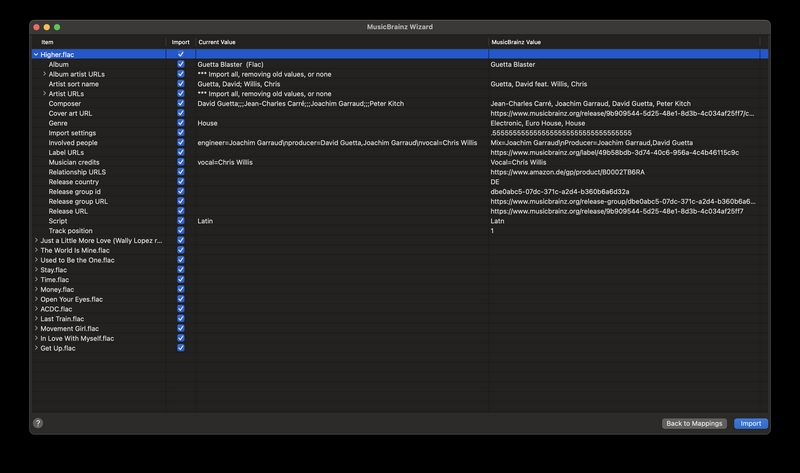Viewport: 800px width, 473px height.
Task: Toggle Track position import checkbox
Action: click(x=181, y=230)
